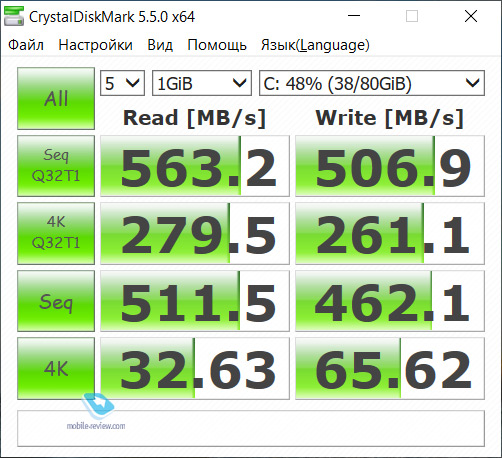
Task: Click the Write [MB/s] column header
Action: 390,118
